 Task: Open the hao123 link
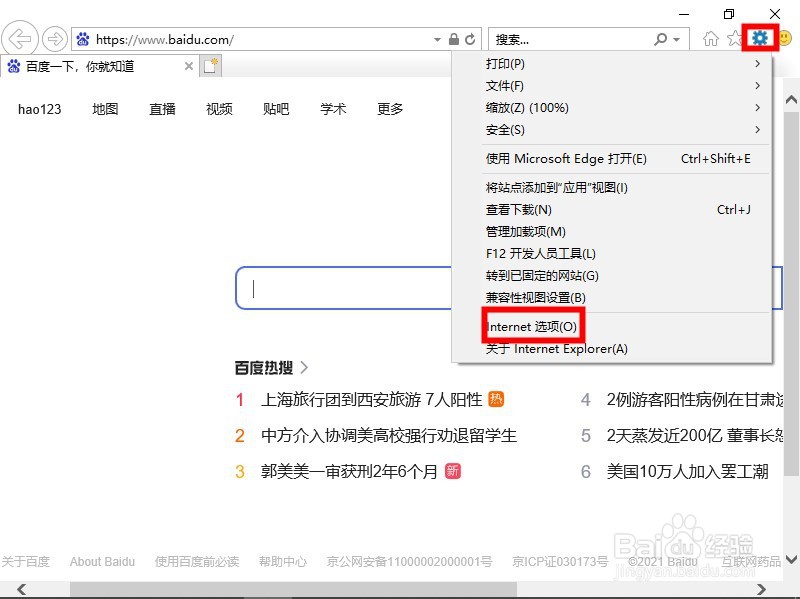tap(39, 109)
